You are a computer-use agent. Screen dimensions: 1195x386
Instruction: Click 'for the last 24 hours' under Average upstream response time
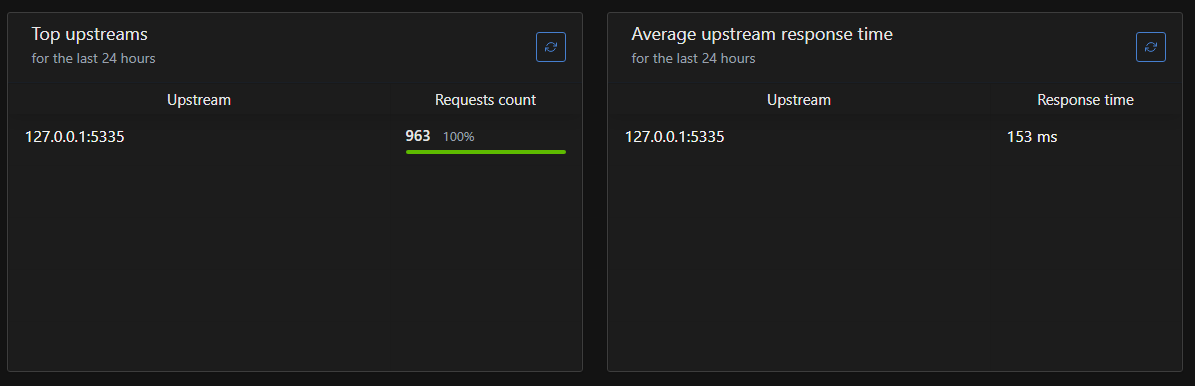(x=694, y=58)
